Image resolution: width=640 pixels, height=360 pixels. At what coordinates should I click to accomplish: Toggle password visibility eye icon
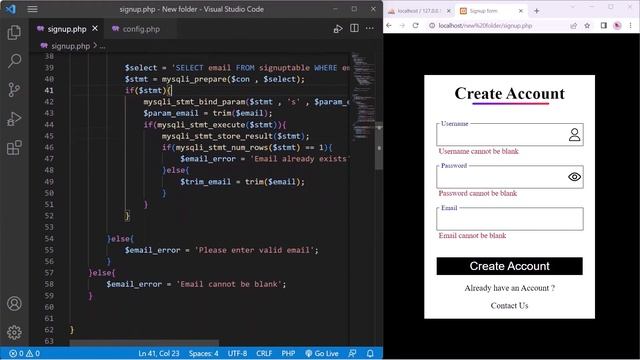[574, 177]
